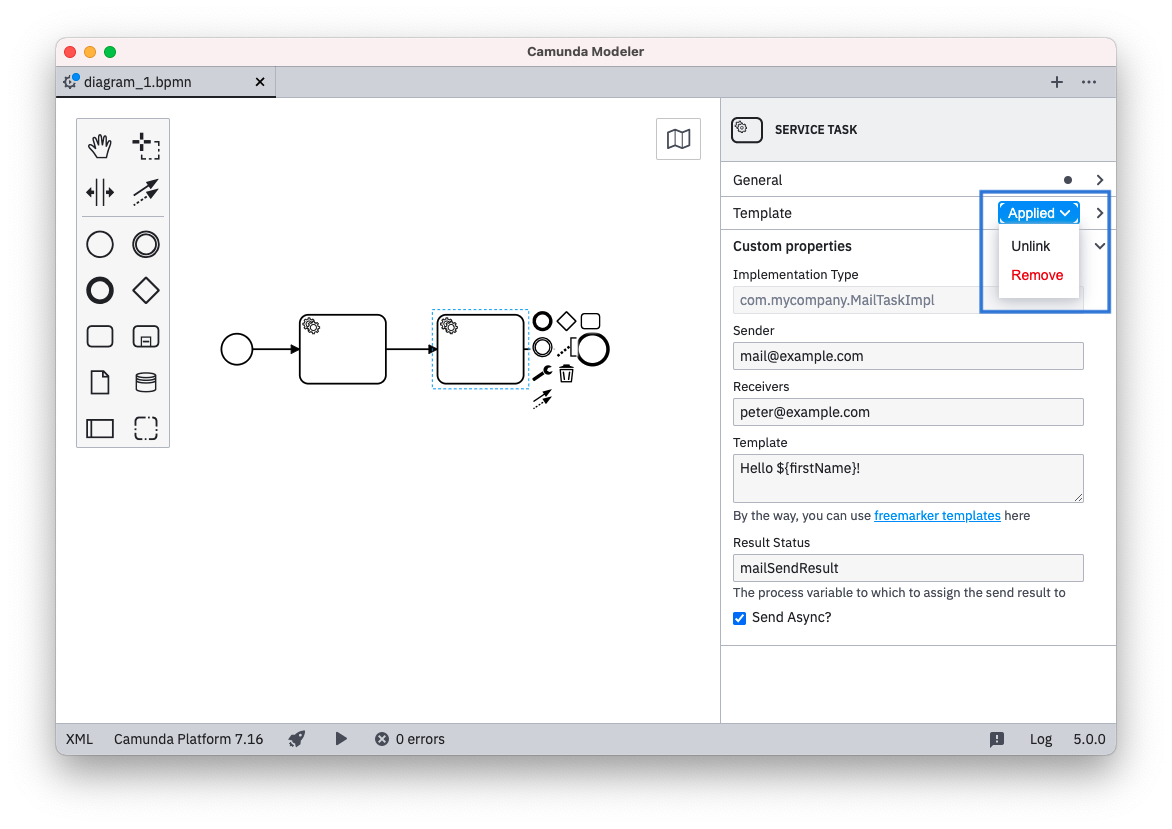The image size is (1172, 829).
Task: Open the Applied template dropdown
Action: coord(1038,213)
